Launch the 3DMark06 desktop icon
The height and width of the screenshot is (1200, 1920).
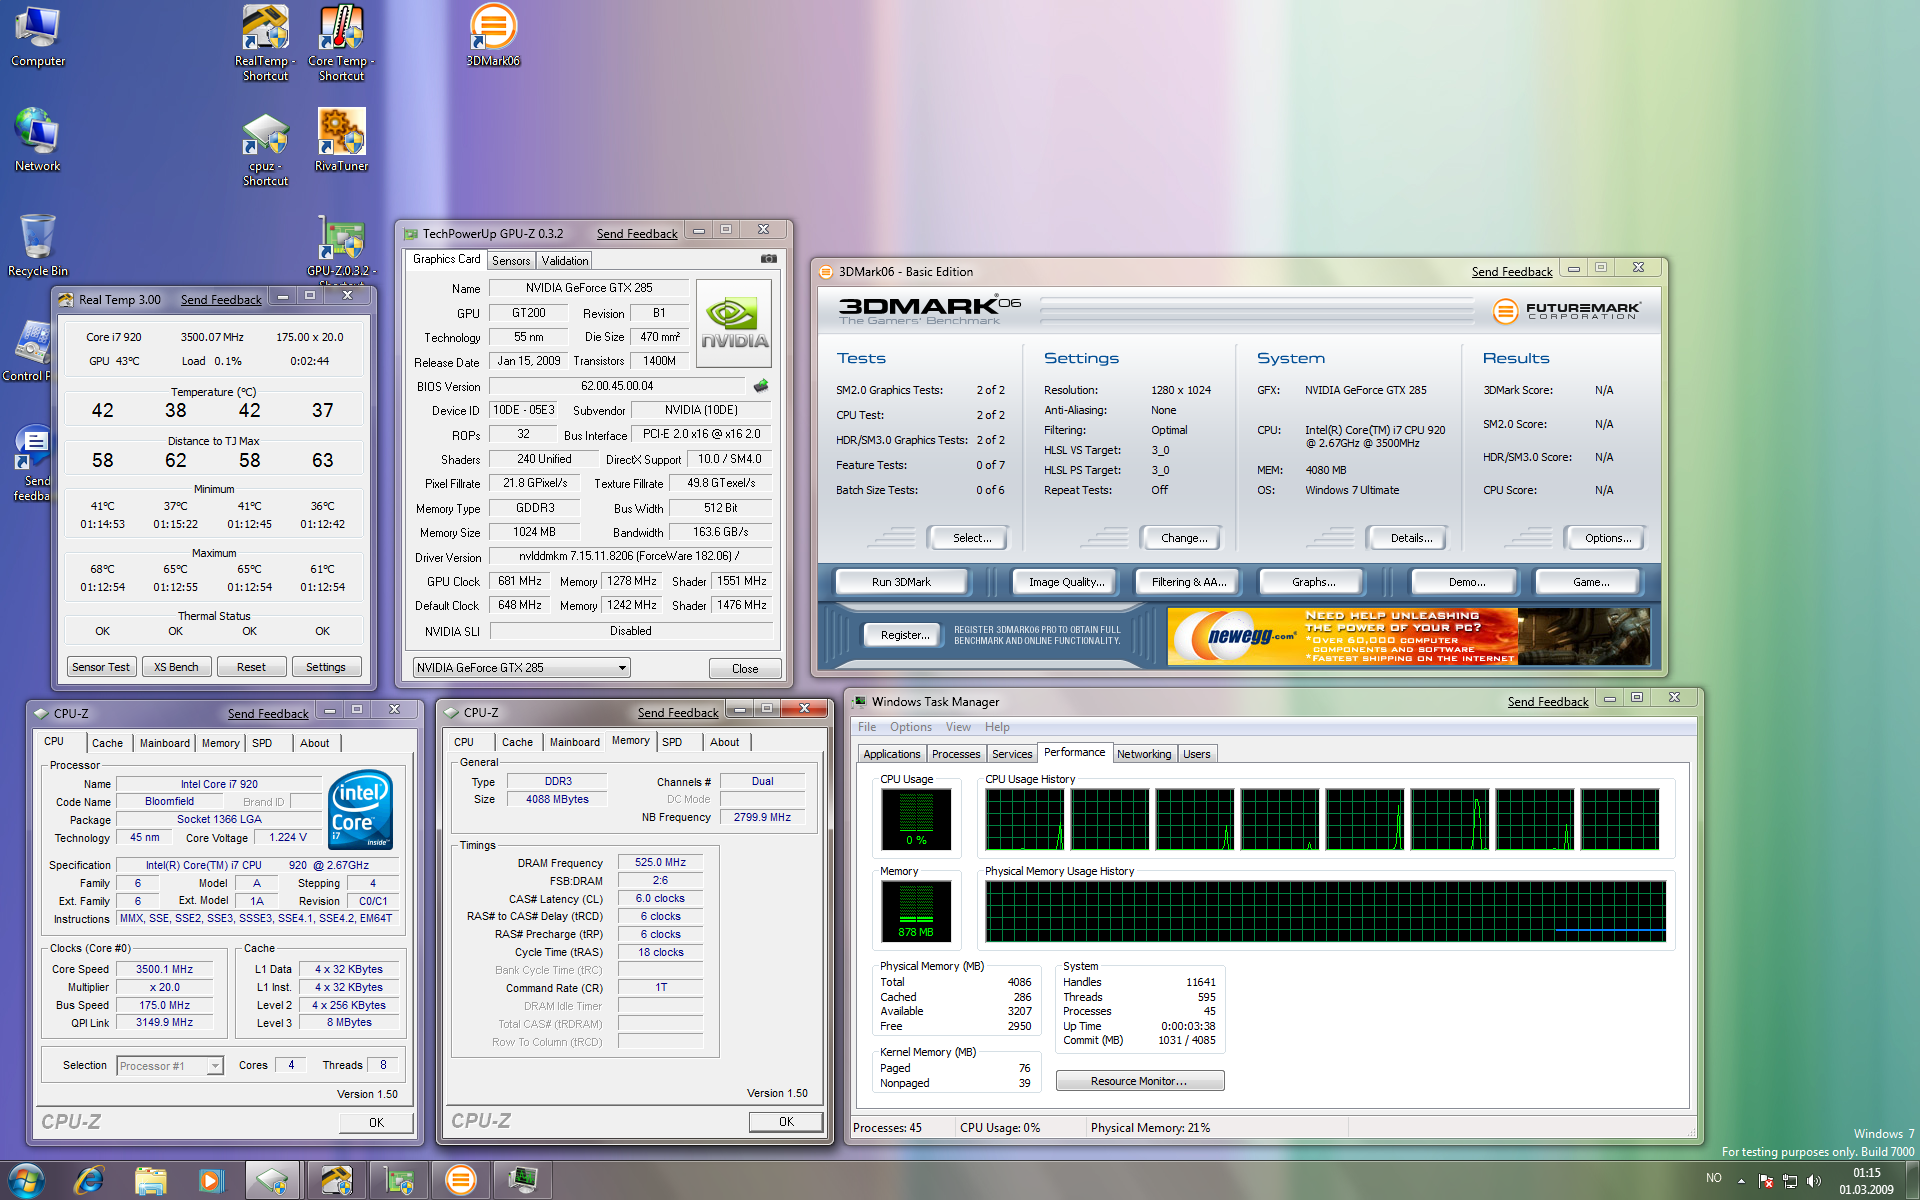click(493, 35)
